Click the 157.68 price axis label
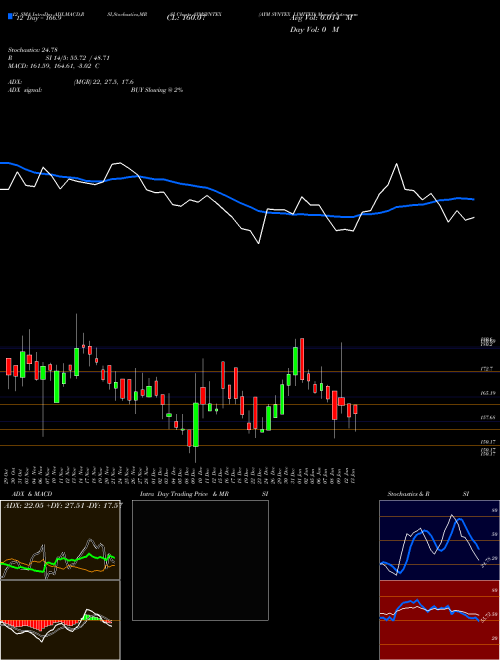 point(488,417)
